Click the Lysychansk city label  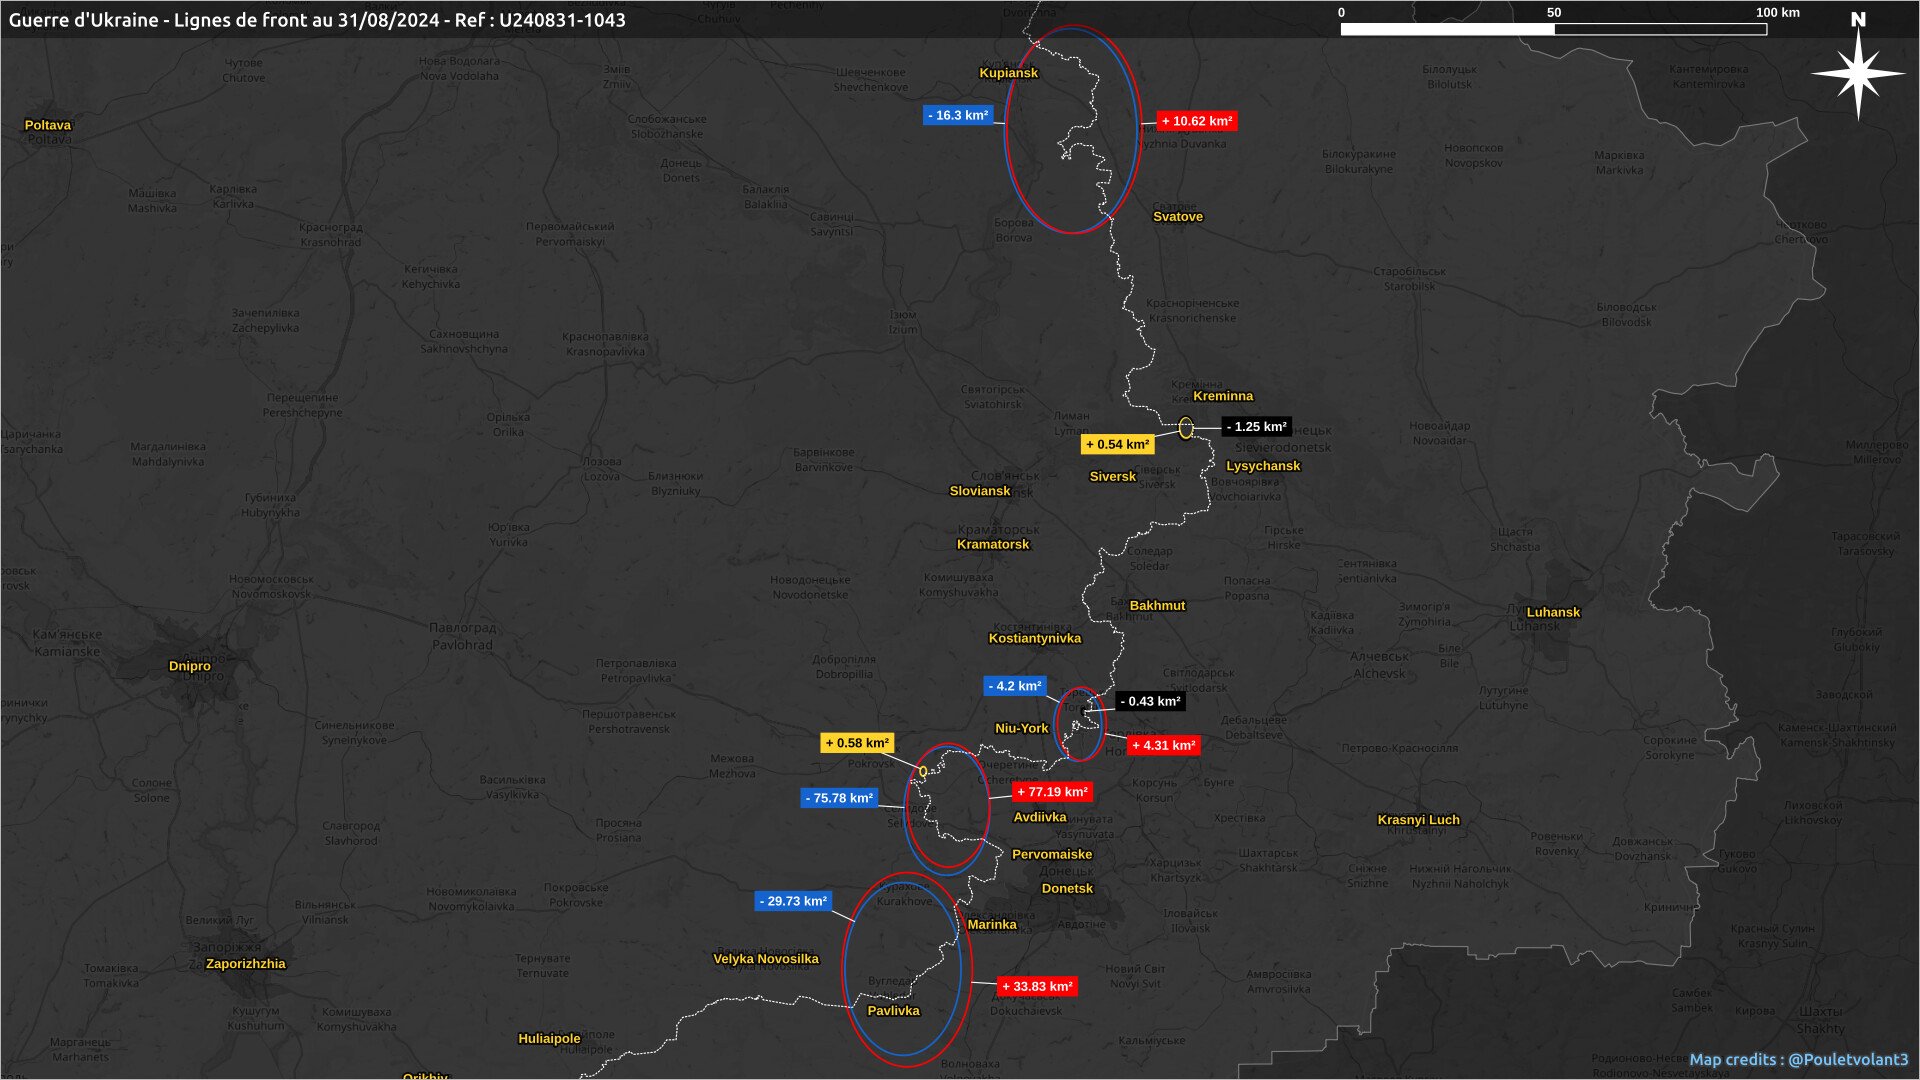tap(1263, 466)
